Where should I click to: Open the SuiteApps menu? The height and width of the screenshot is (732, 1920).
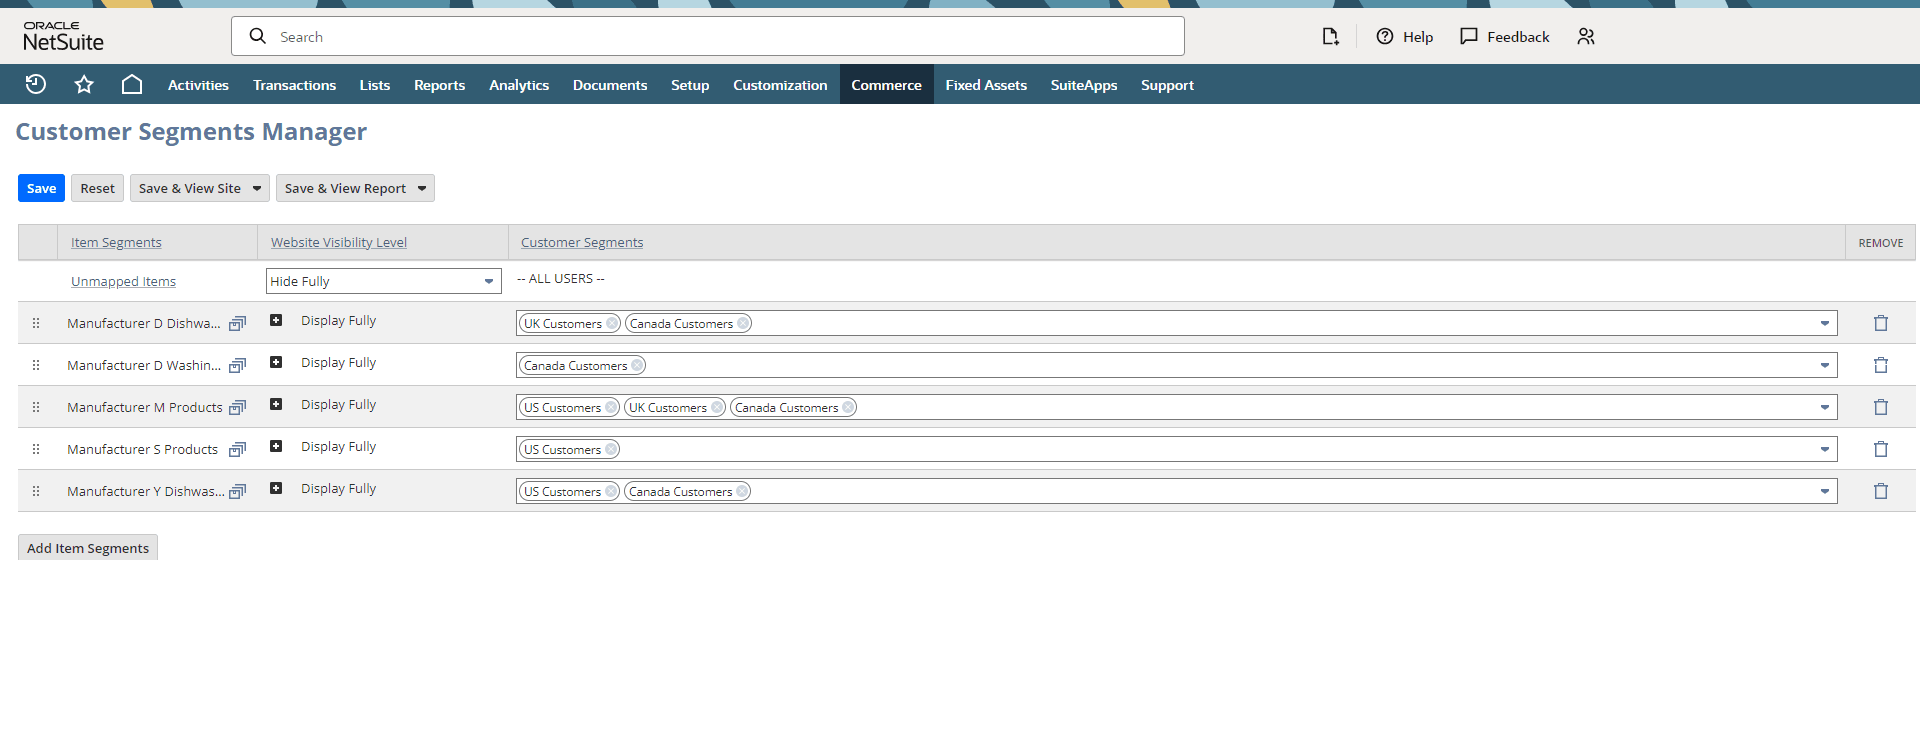click(x=1084, y=85)
